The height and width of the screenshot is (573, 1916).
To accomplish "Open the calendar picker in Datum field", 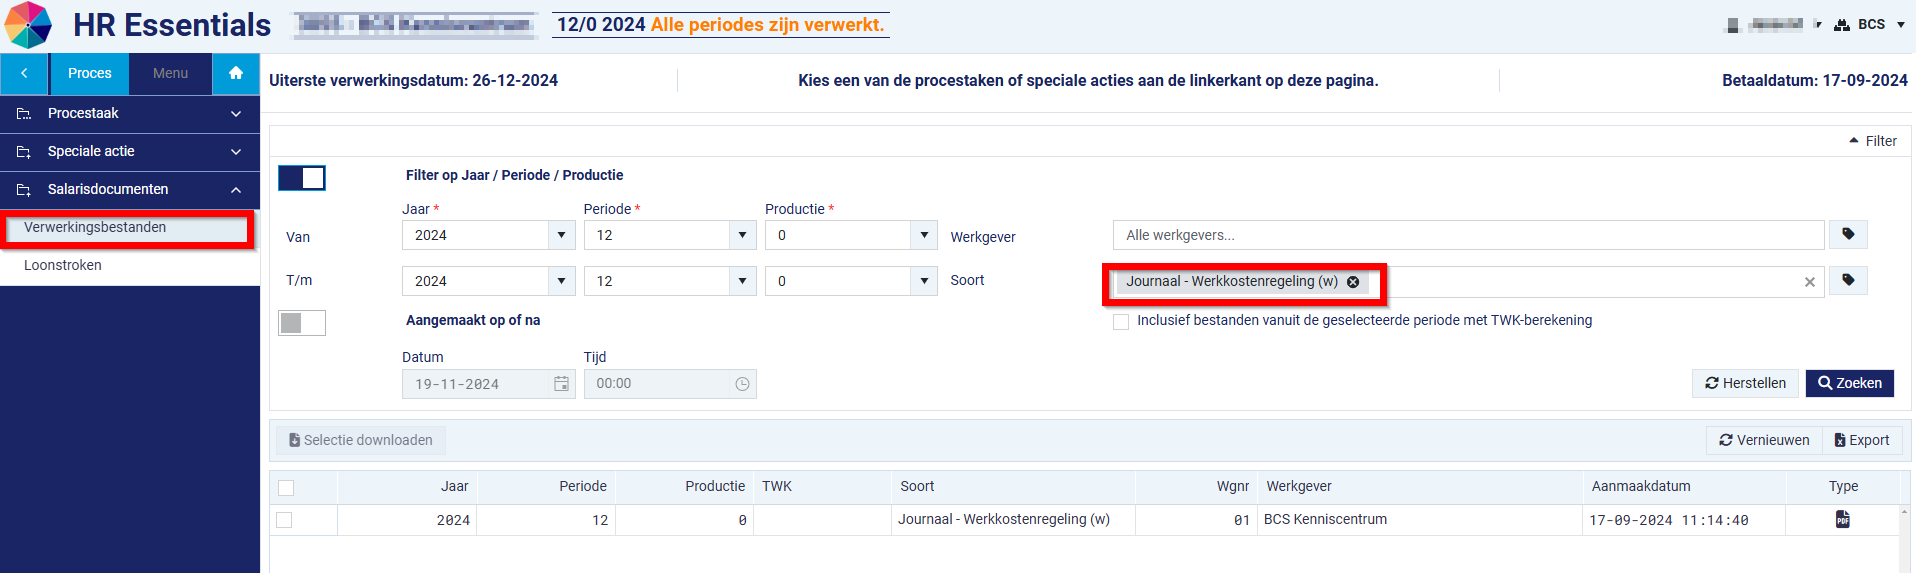I will point(561,384).
